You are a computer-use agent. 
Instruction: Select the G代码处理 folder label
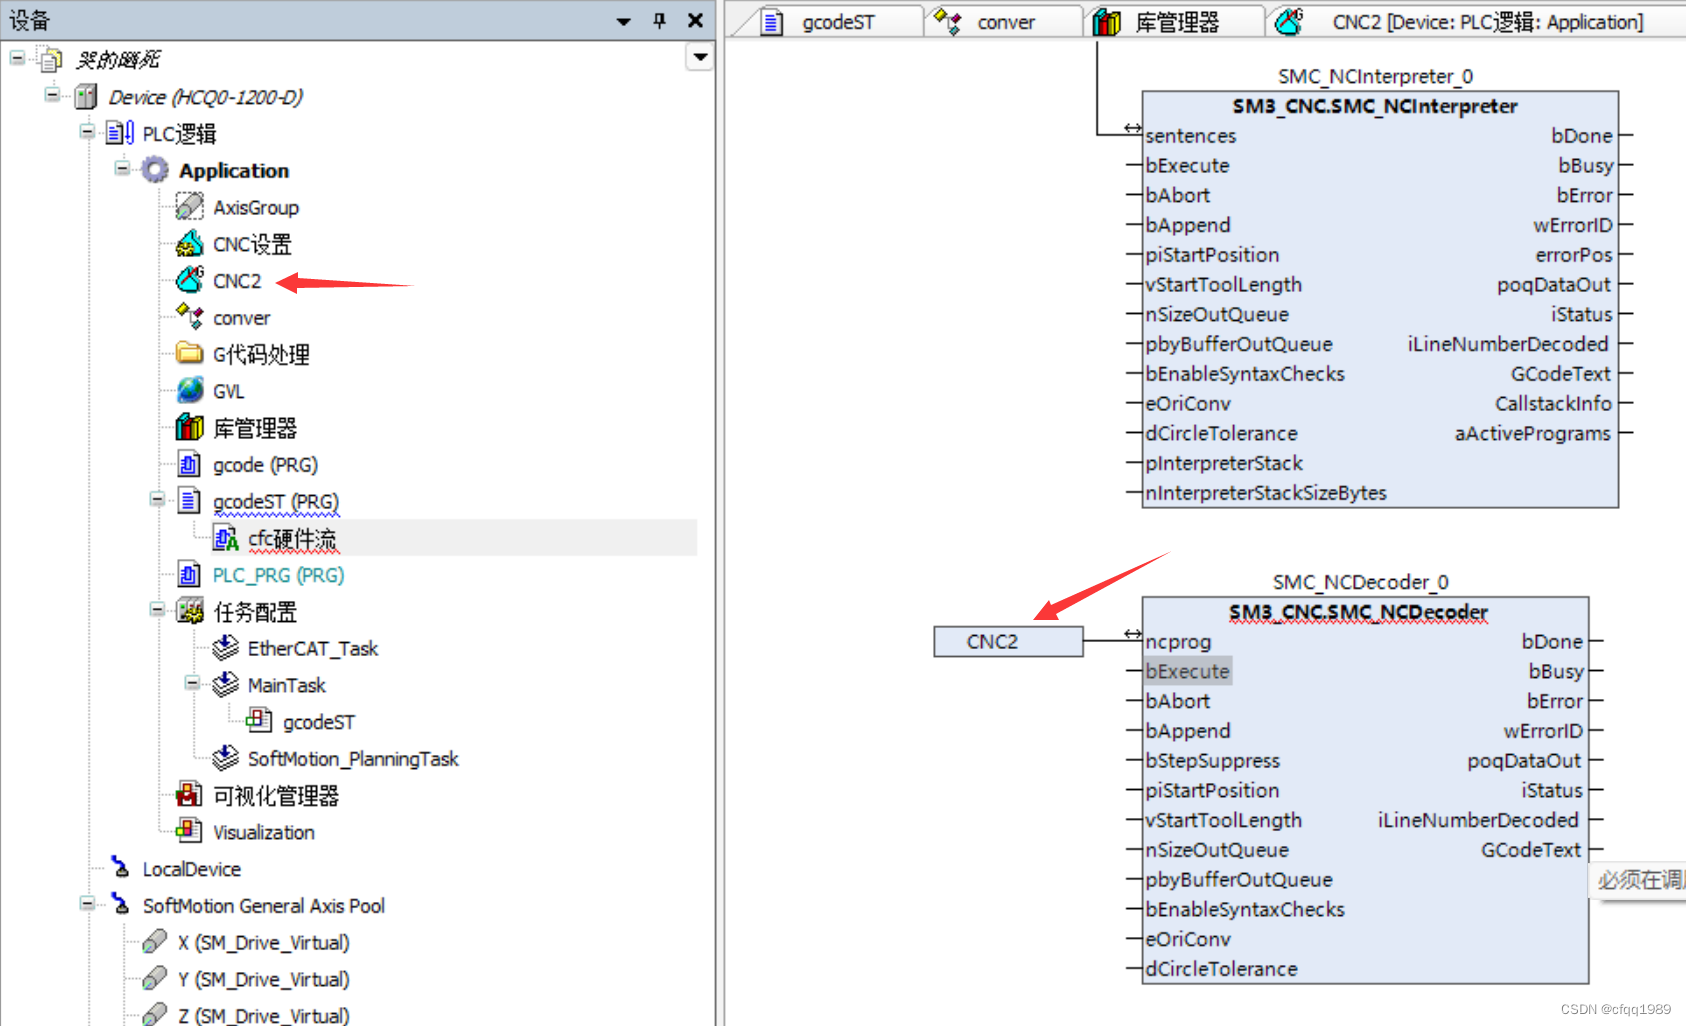click(261, 354)
